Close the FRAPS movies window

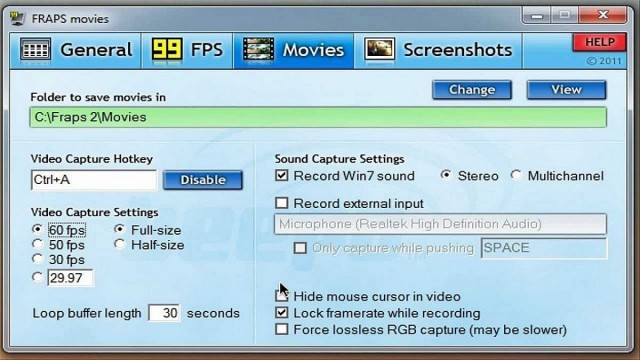[603, 16]
